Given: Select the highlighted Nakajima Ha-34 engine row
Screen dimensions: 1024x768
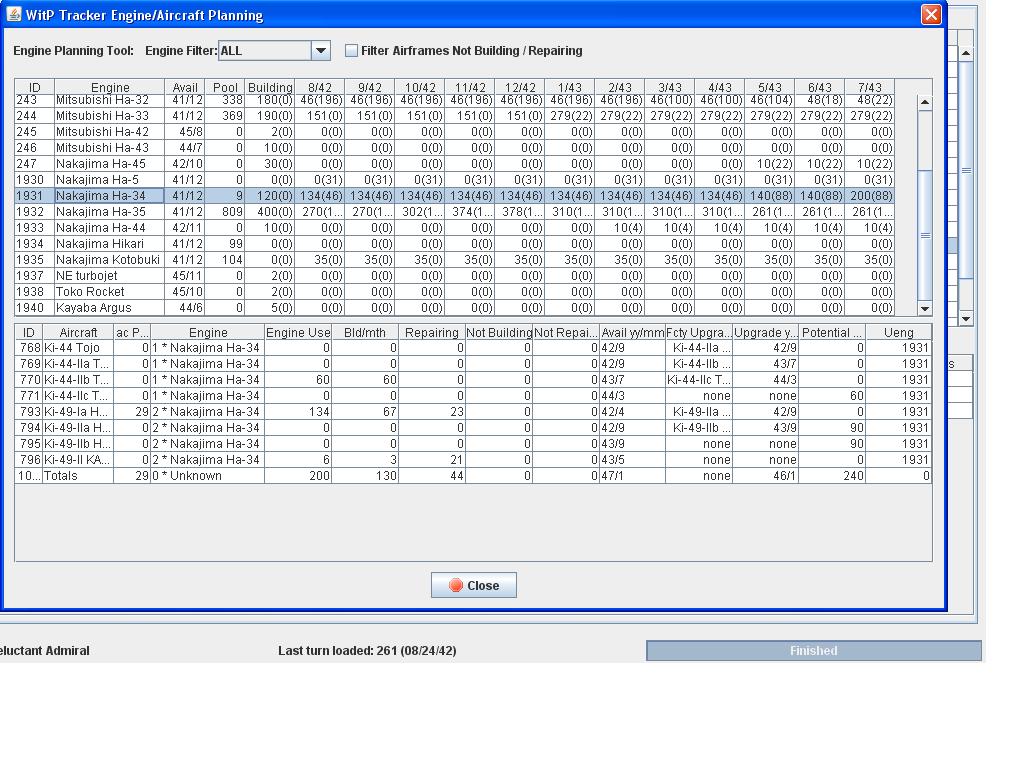Looking at the screenshot, I should [455, 196].
